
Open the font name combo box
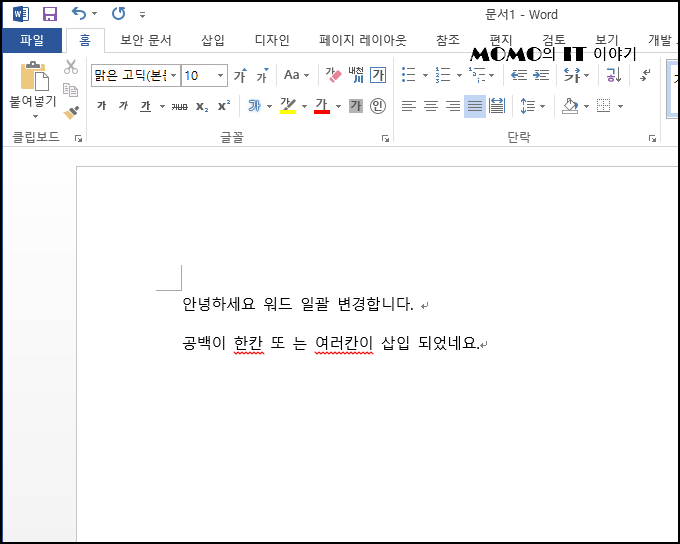[x=135, y=75]
